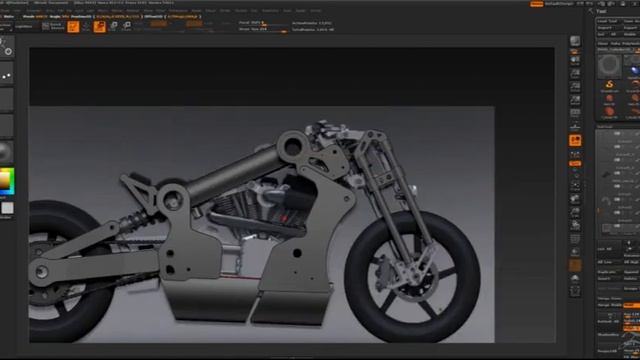Select the Rotate mode icon in top shelf
This screenshot has height=360, width=640.
click(127, 27)
